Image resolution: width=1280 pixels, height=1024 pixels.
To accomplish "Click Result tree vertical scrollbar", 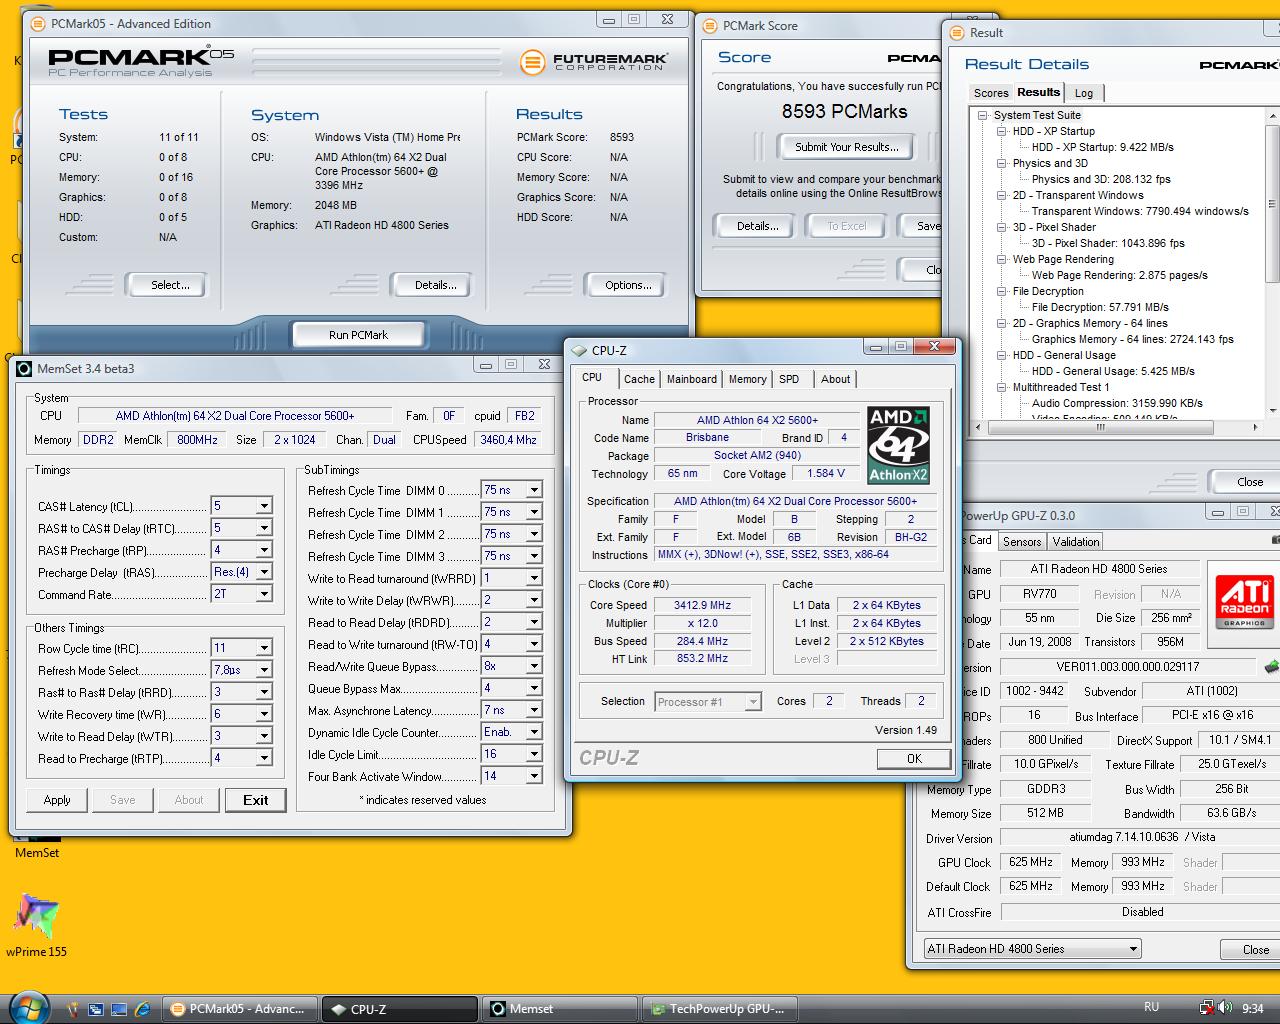I will 1272,263.
